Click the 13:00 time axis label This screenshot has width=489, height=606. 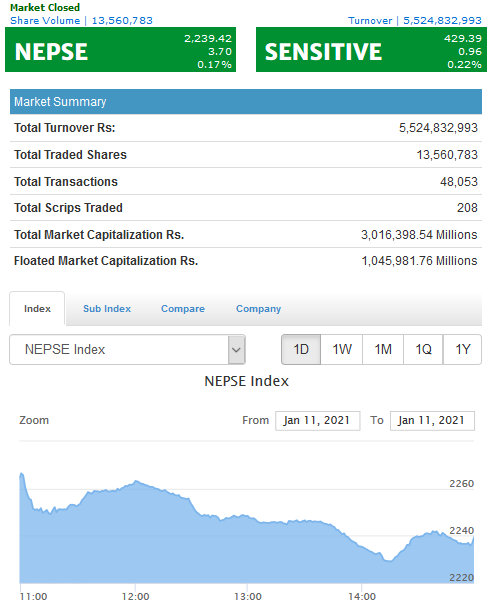coord(248,597)
